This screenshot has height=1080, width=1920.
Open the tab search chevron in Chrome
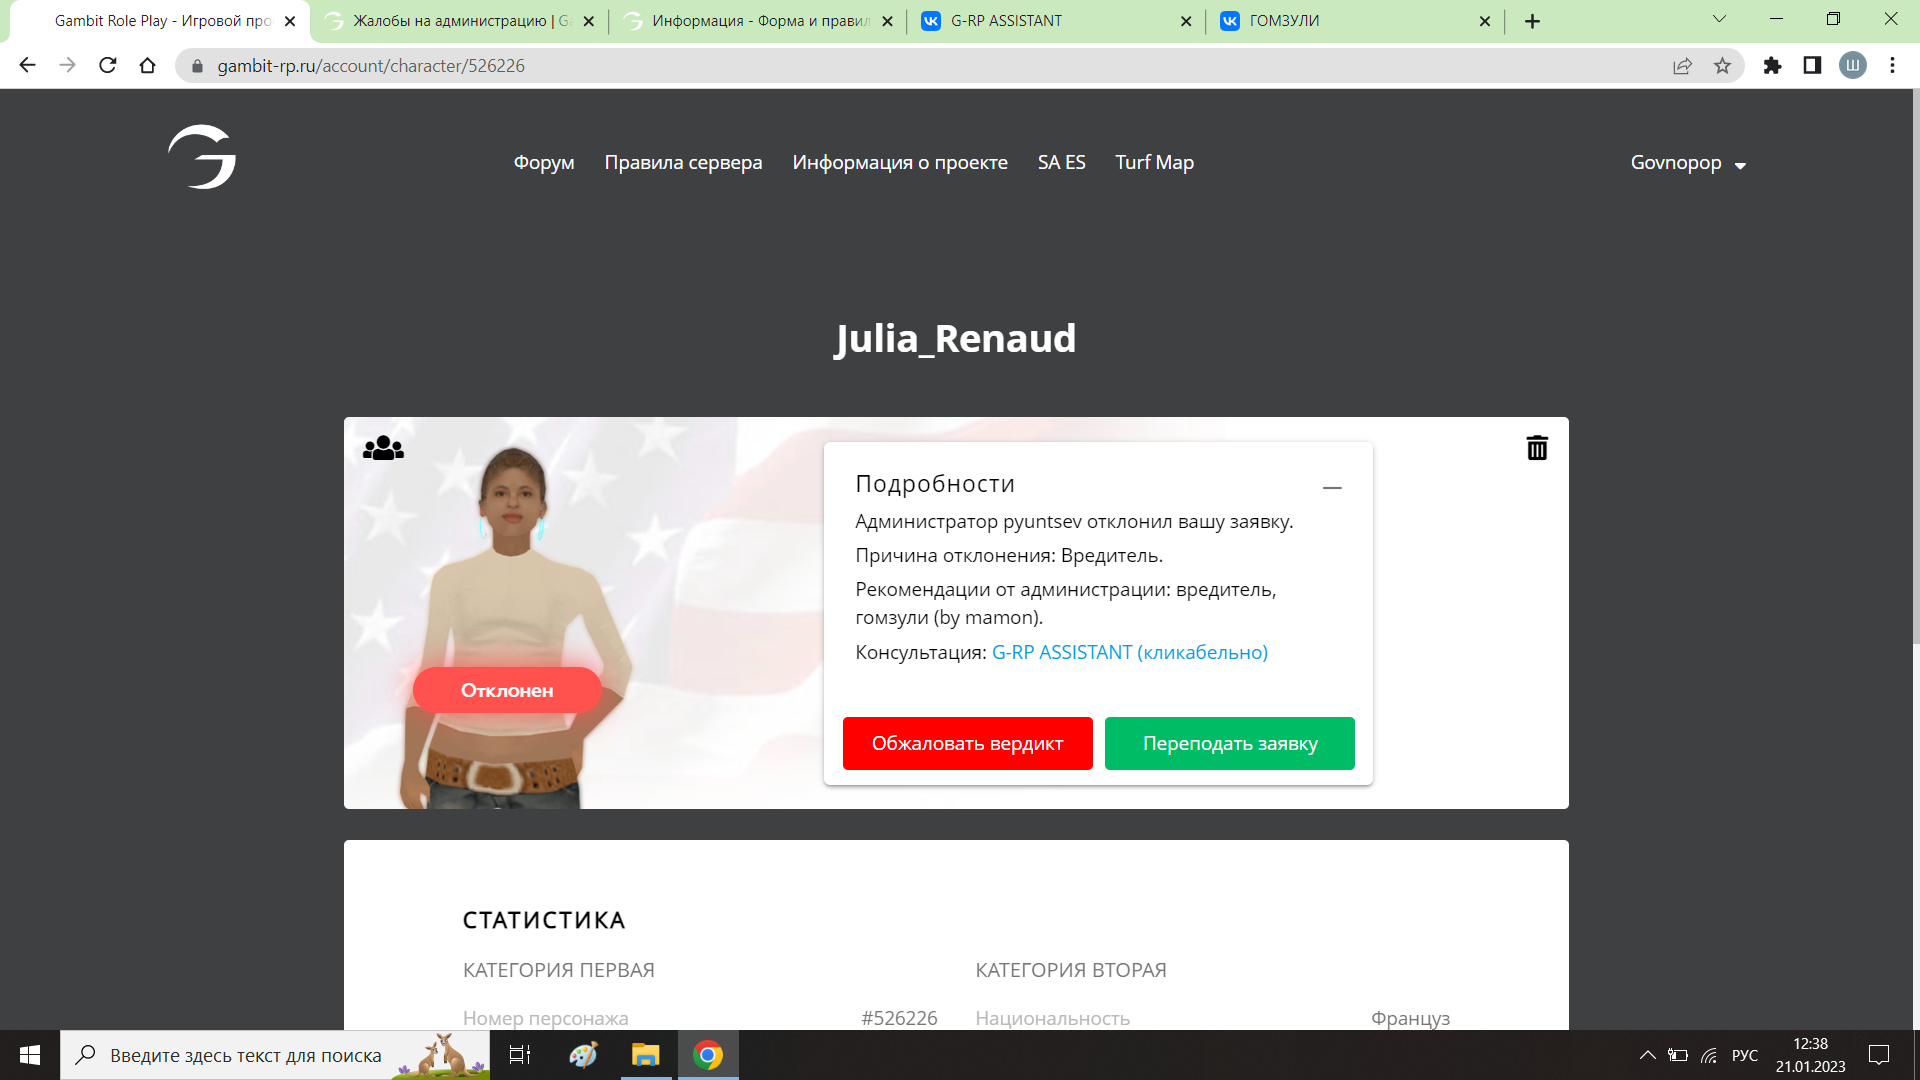point(1719,19)
